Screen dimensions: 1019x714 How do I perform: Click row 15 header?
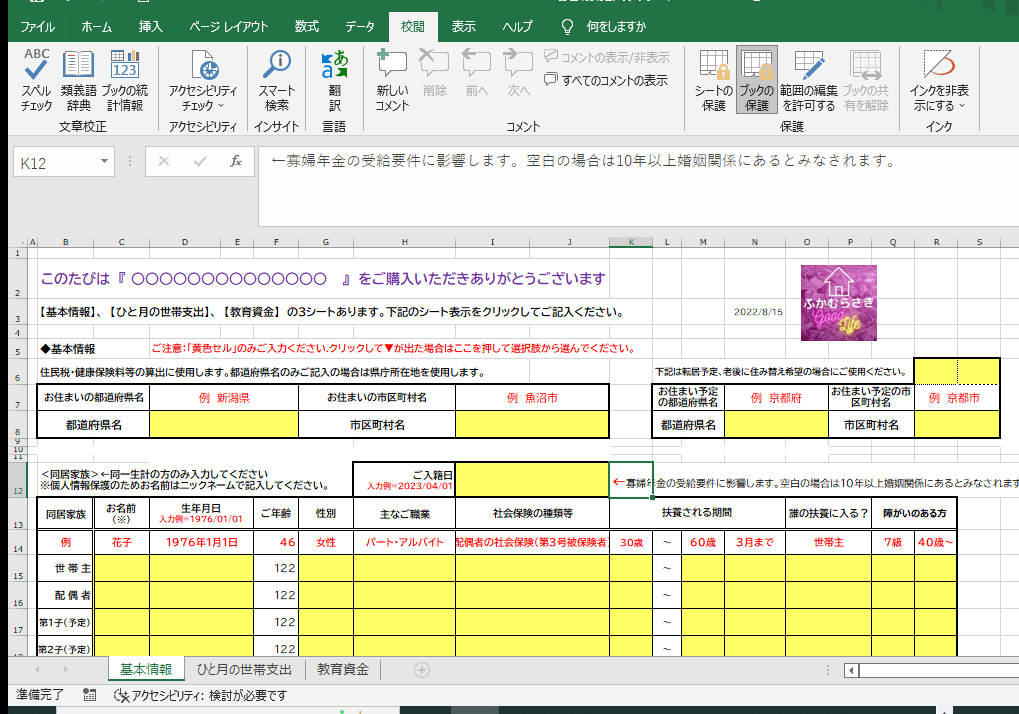click(18, 569)
